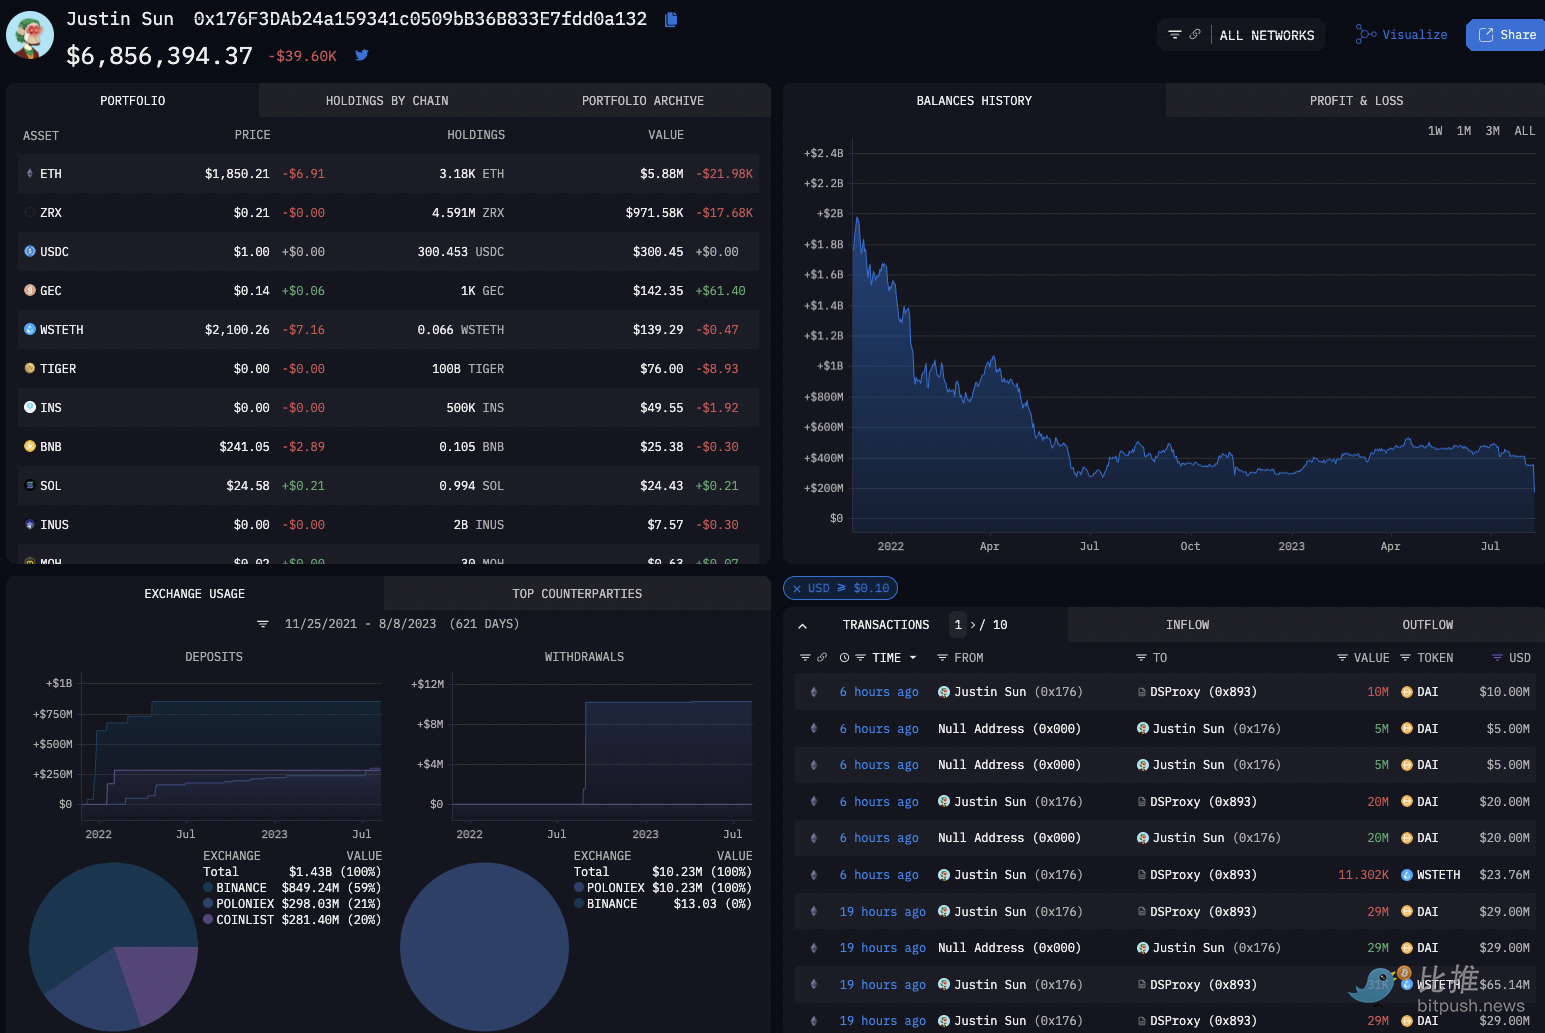Switch to the Top Counterparties tab
This screenshot has width=1545, height=1033.
click(x=577, y=594)
